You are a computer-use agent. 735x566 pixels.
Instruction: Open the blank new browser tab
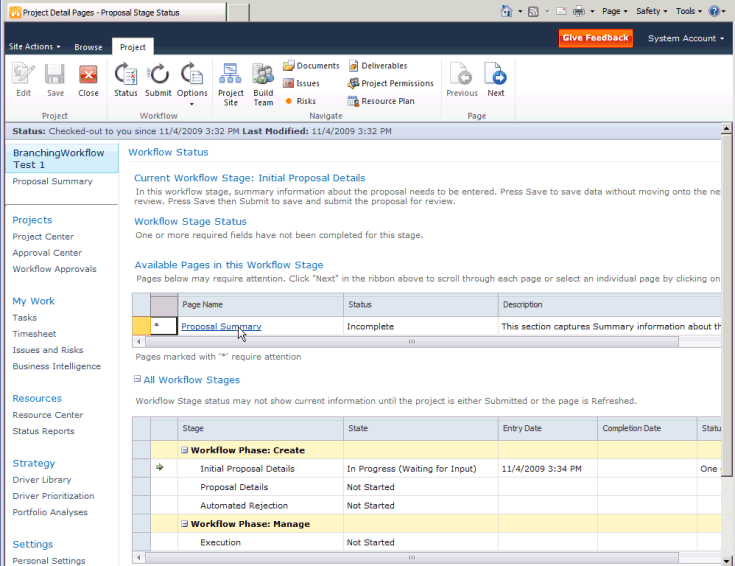(x=238, y=13)
